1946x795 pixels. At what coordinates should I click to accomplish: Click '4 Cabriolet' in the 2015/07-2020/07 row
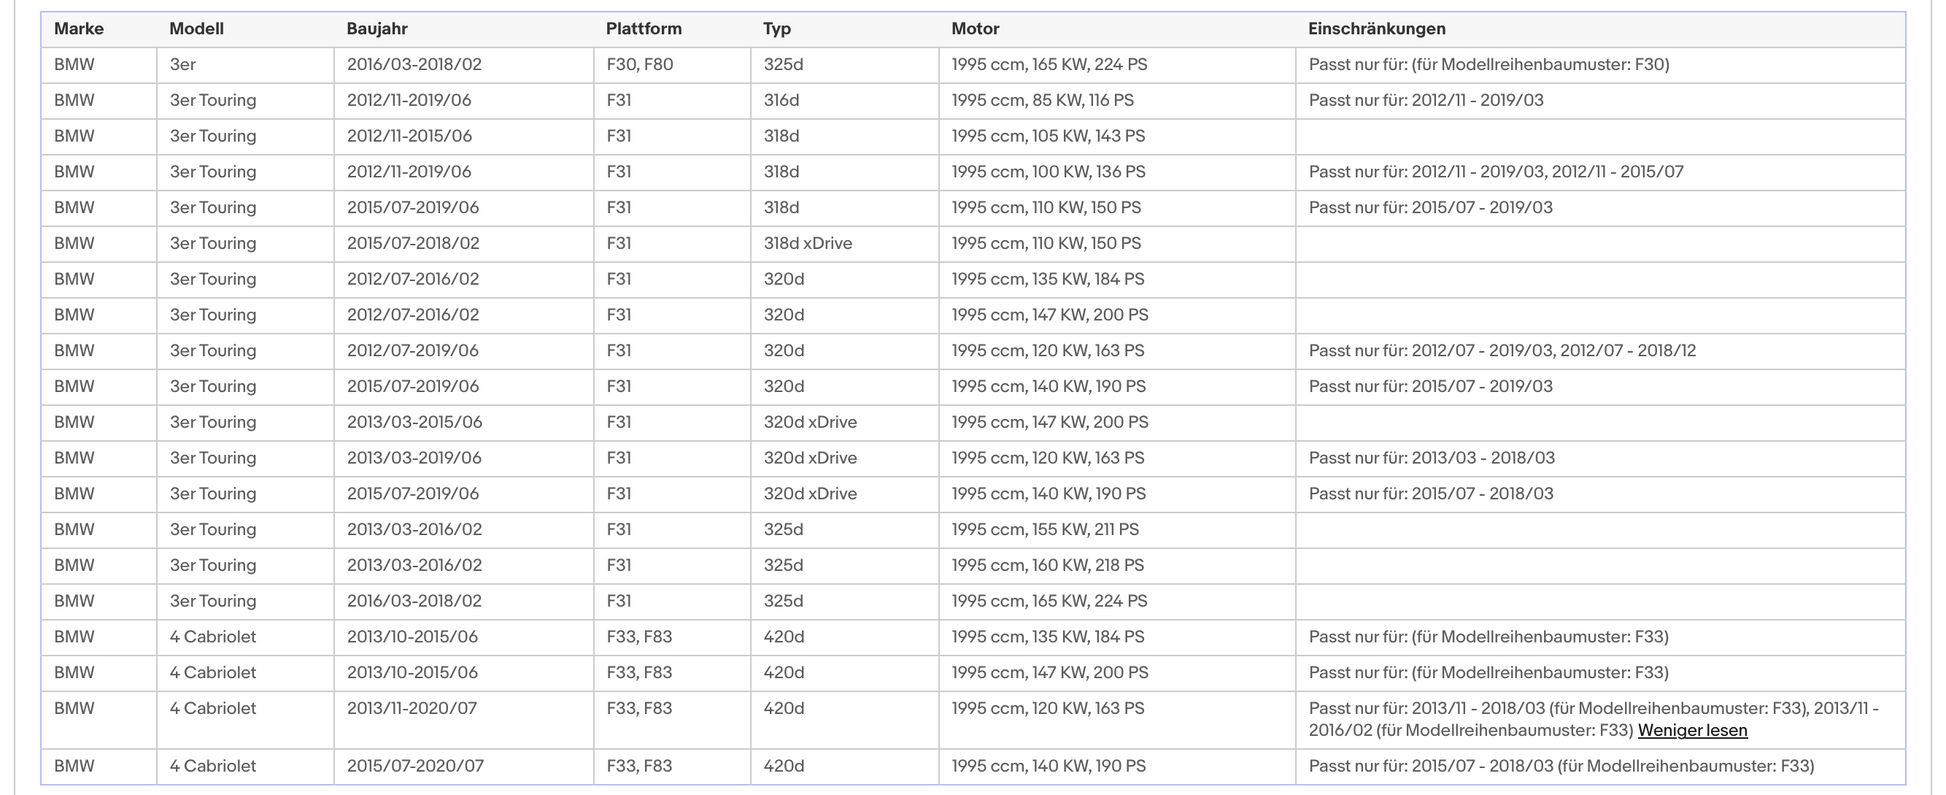pyautogui.click(x=212, y=766)
